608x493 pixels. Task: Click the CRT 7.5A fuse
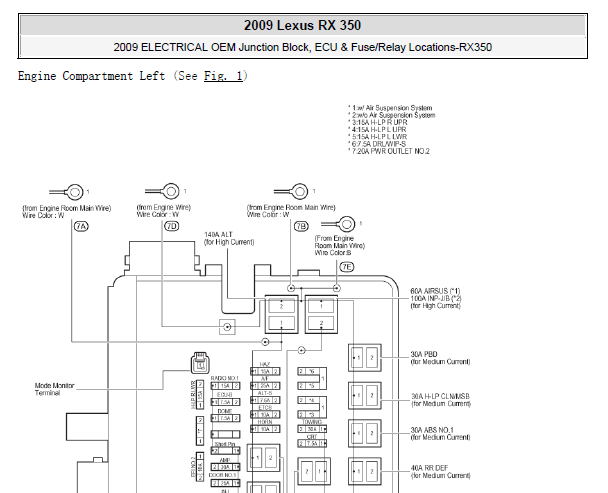tap(312, 443)
